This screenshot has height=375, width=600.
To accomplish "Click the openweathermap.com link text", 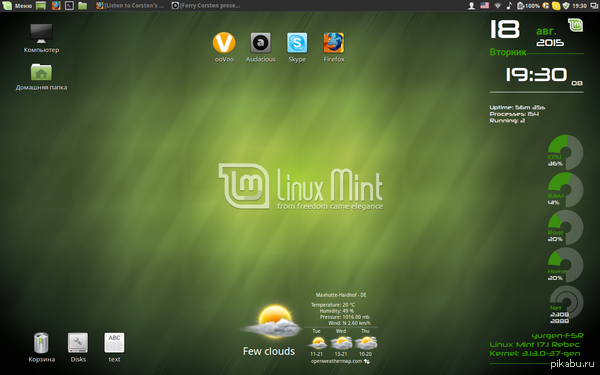I will point(336,361).
